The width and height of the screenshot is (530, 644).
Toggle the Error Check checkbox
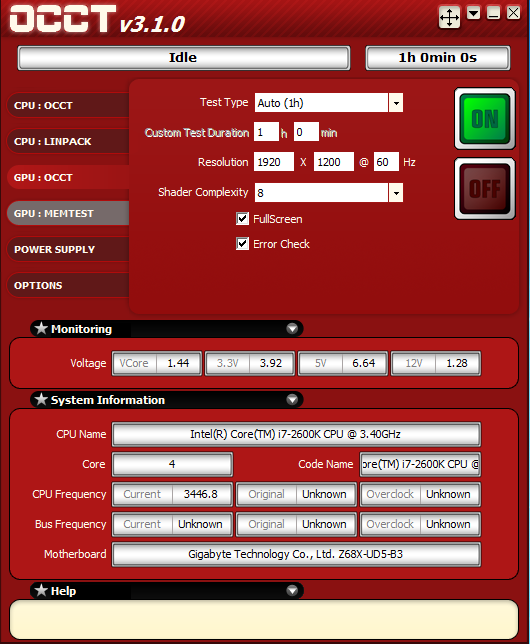point(242,244)
